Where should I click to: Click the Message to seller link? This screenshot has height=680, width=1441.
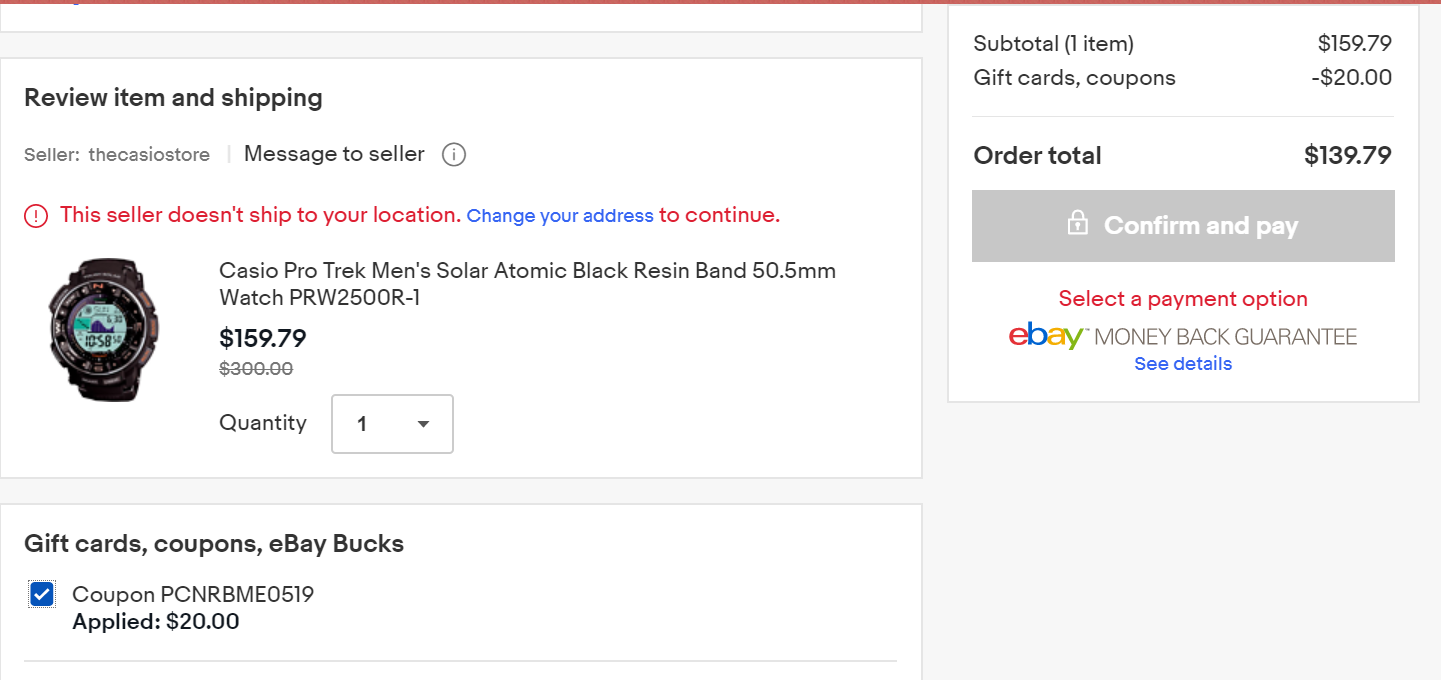pos(334,154)
